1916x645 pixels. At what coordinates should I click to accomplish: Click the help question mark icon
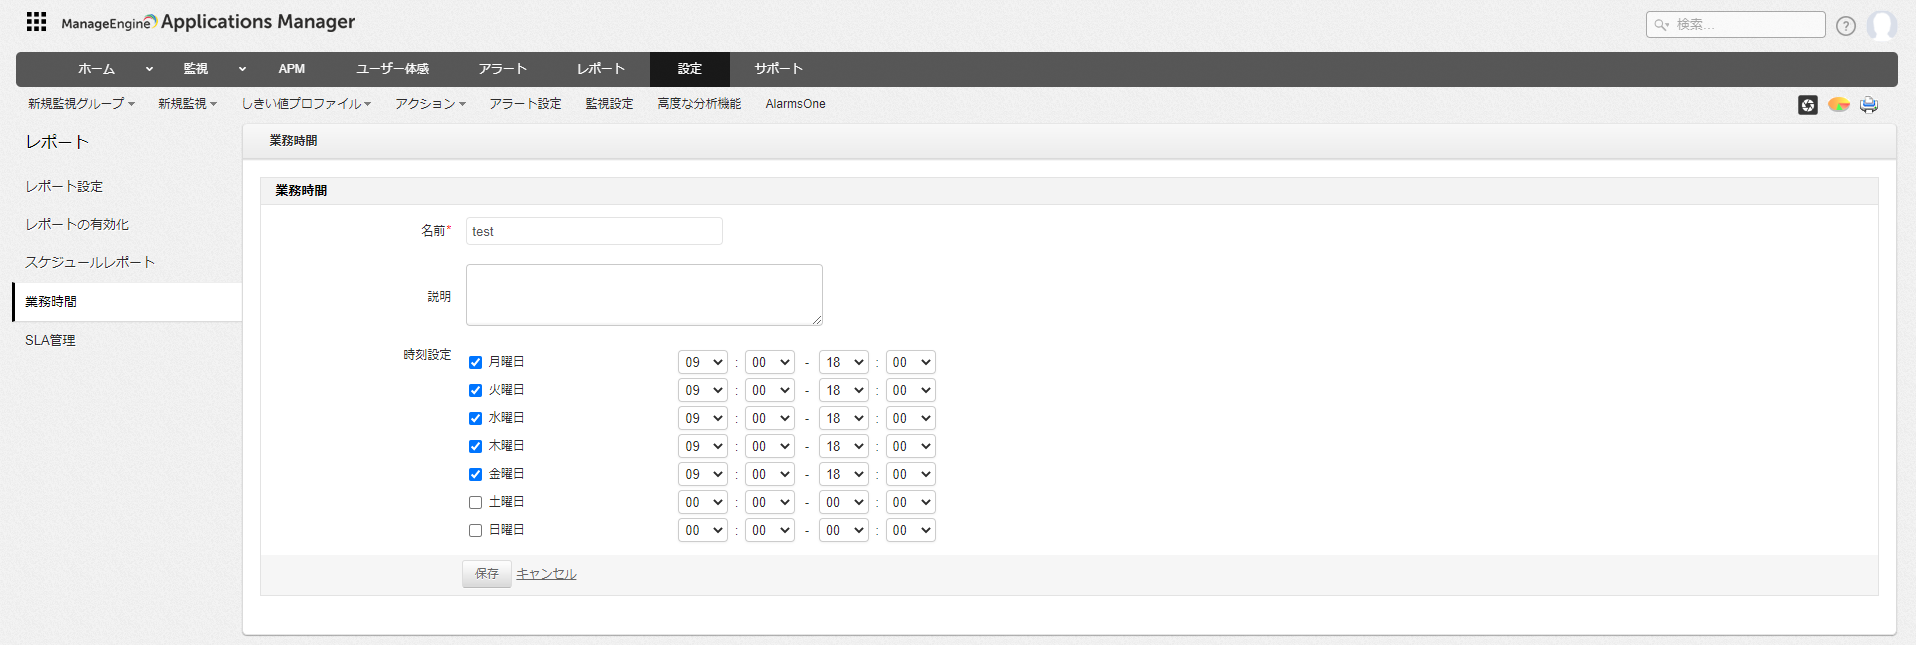(x=1845, y=26)
